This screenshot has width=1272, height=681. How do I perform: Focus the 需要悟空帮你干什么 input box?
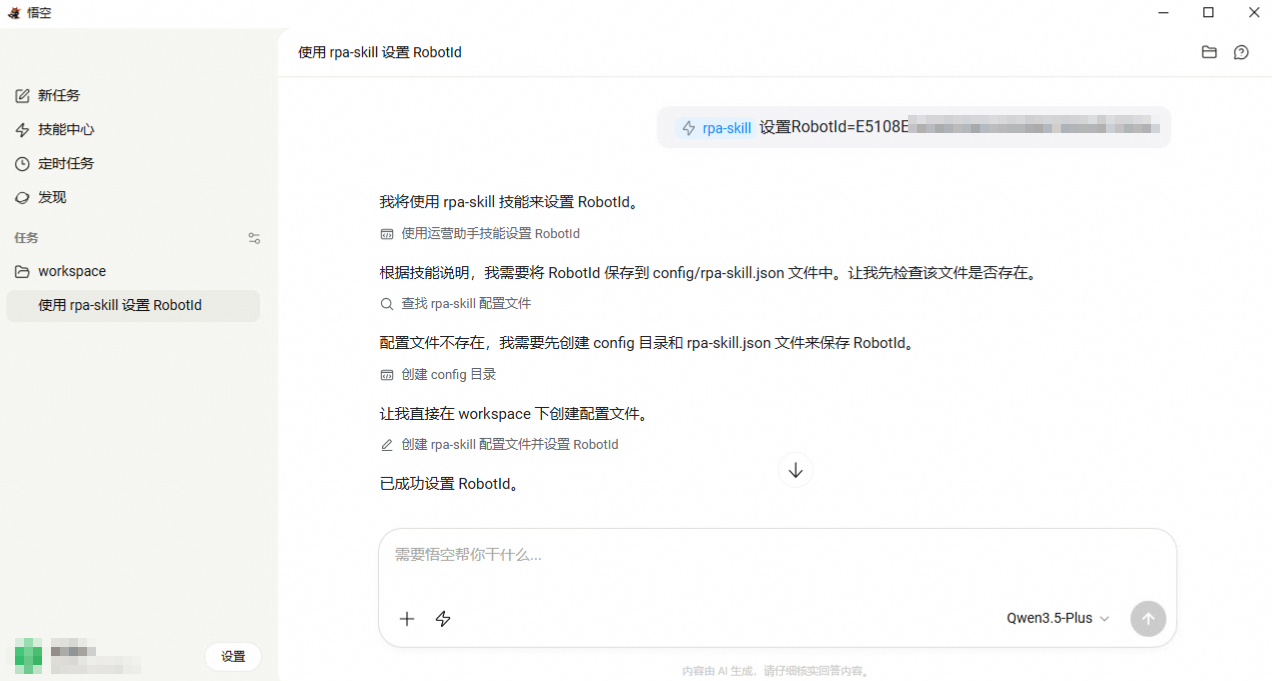tap(777, 555)
